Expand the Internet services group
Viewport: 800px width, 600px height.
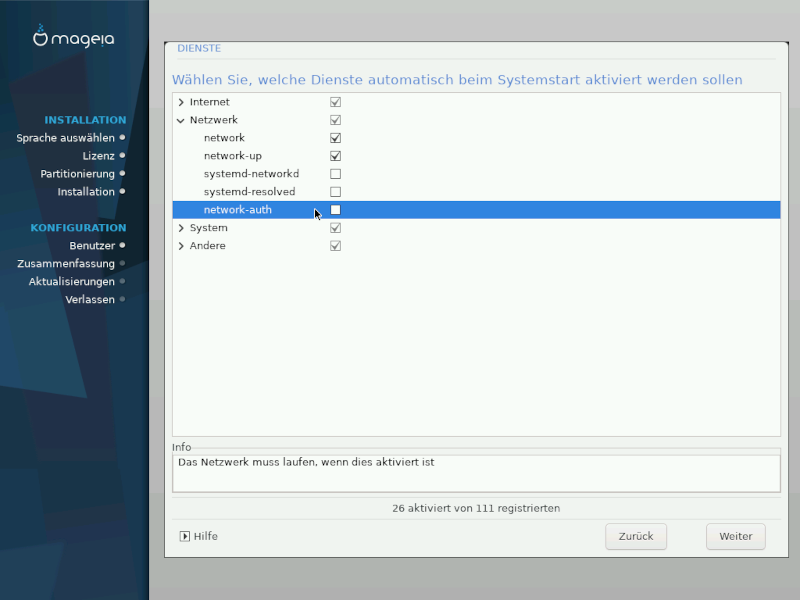click(181, 102)
